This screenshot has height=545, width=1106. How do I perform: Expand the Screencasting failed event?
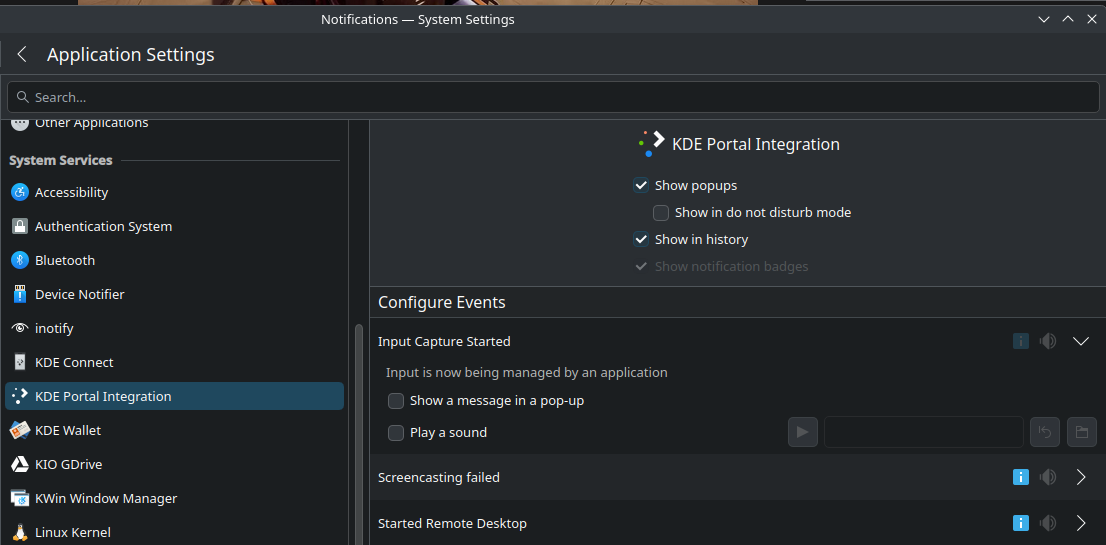point(1080,477)
